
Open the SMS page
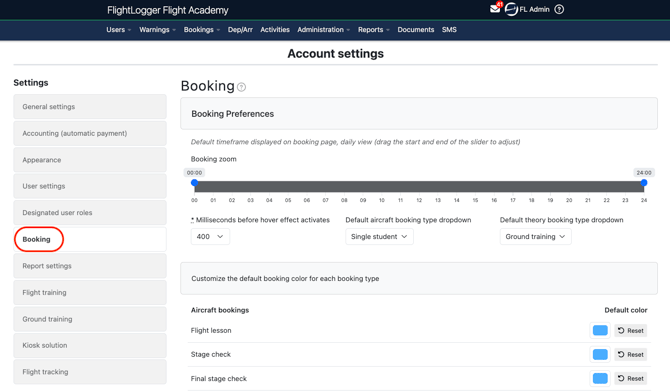coord(449,29)
